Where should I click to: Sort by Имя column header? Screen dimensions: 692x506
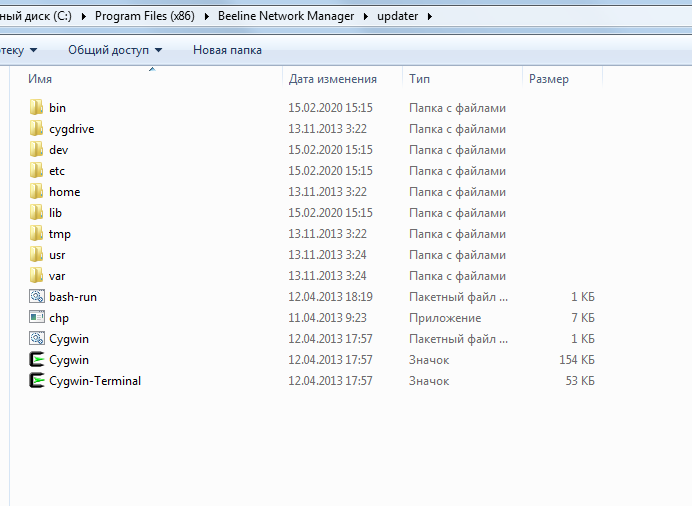[40, 79]
